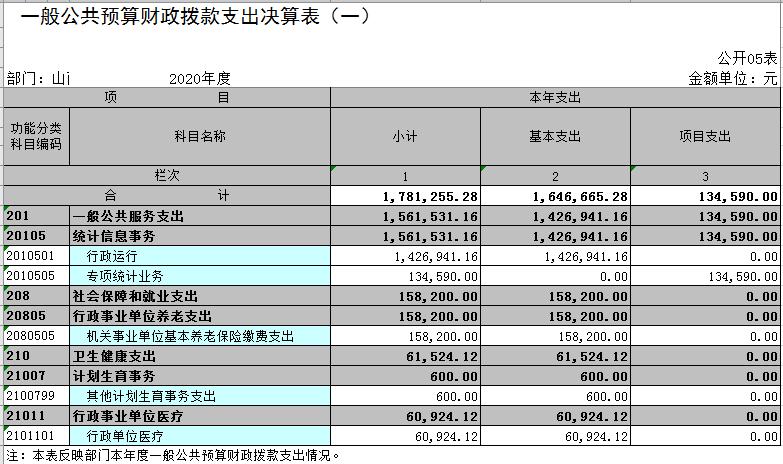
Task: Select code cell 20805
Action: tap(36, 316)
